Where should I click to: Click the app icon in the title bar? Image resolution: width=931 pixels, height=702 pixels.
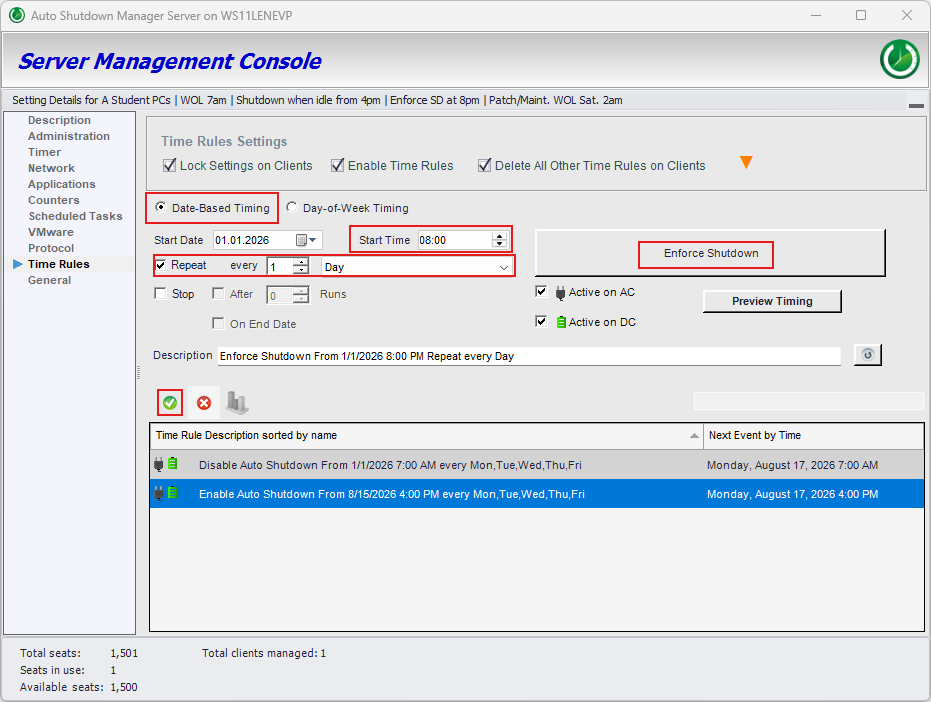[x=17, y=15]
